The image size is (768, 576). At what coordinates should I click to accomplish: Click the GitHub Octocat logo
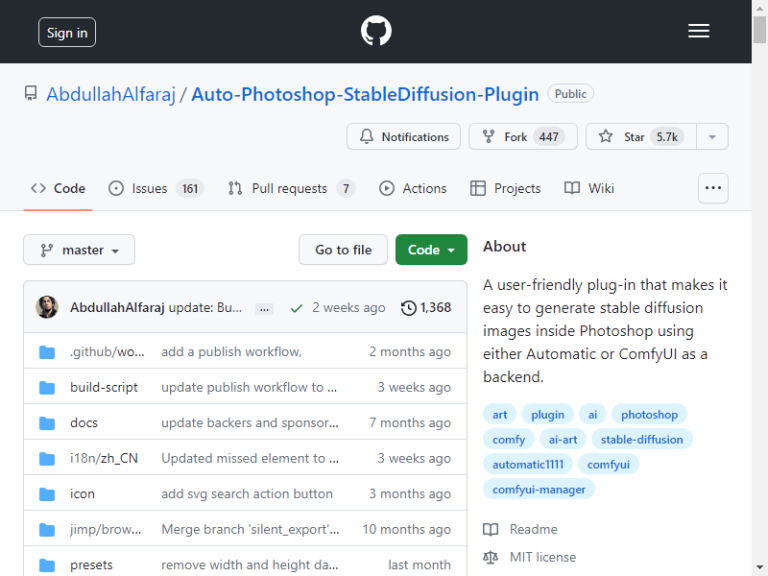pyautogui.click(x=376, y=31)
